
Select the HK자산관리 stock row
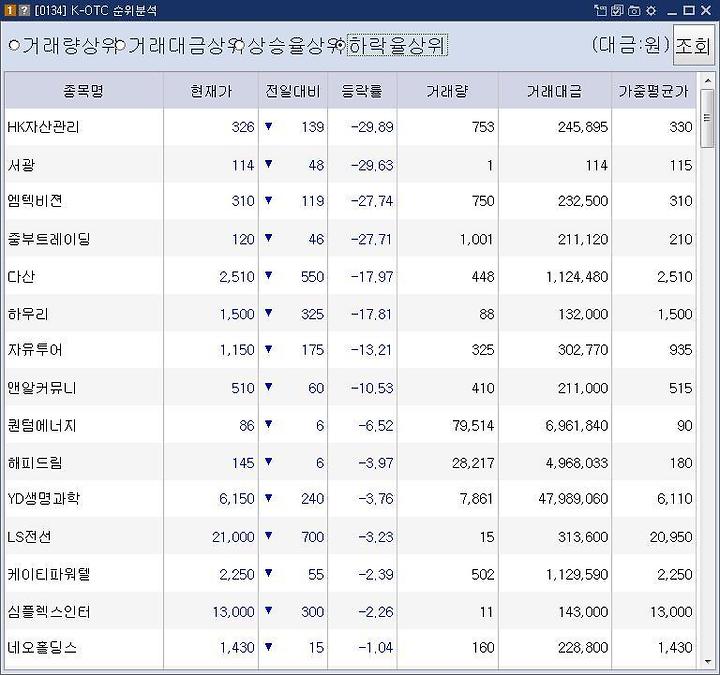click(350, 127)
